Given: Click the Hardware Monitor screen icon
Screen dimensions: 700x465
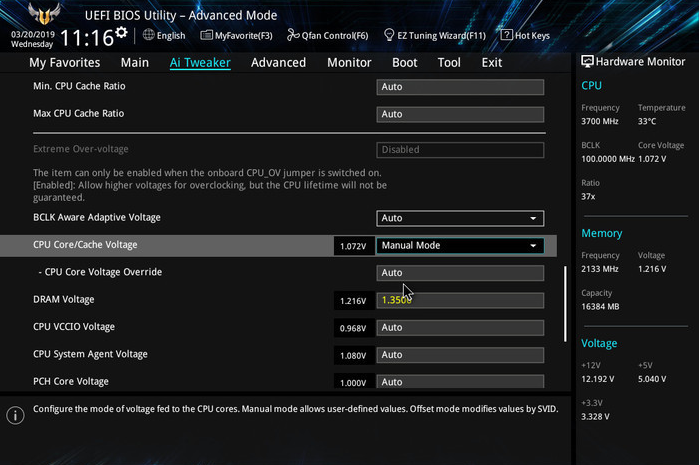Looking at the screenshot, I should (x=587, y=62).
